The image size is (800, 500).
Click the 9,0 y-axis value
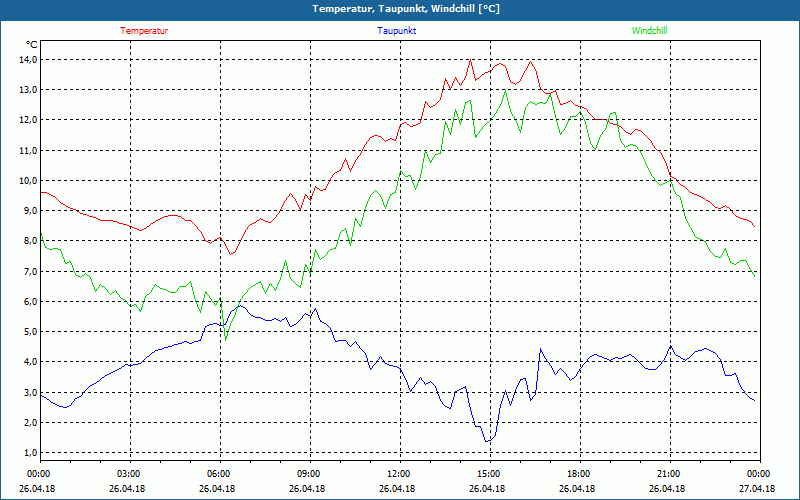(x=31, y=211)
